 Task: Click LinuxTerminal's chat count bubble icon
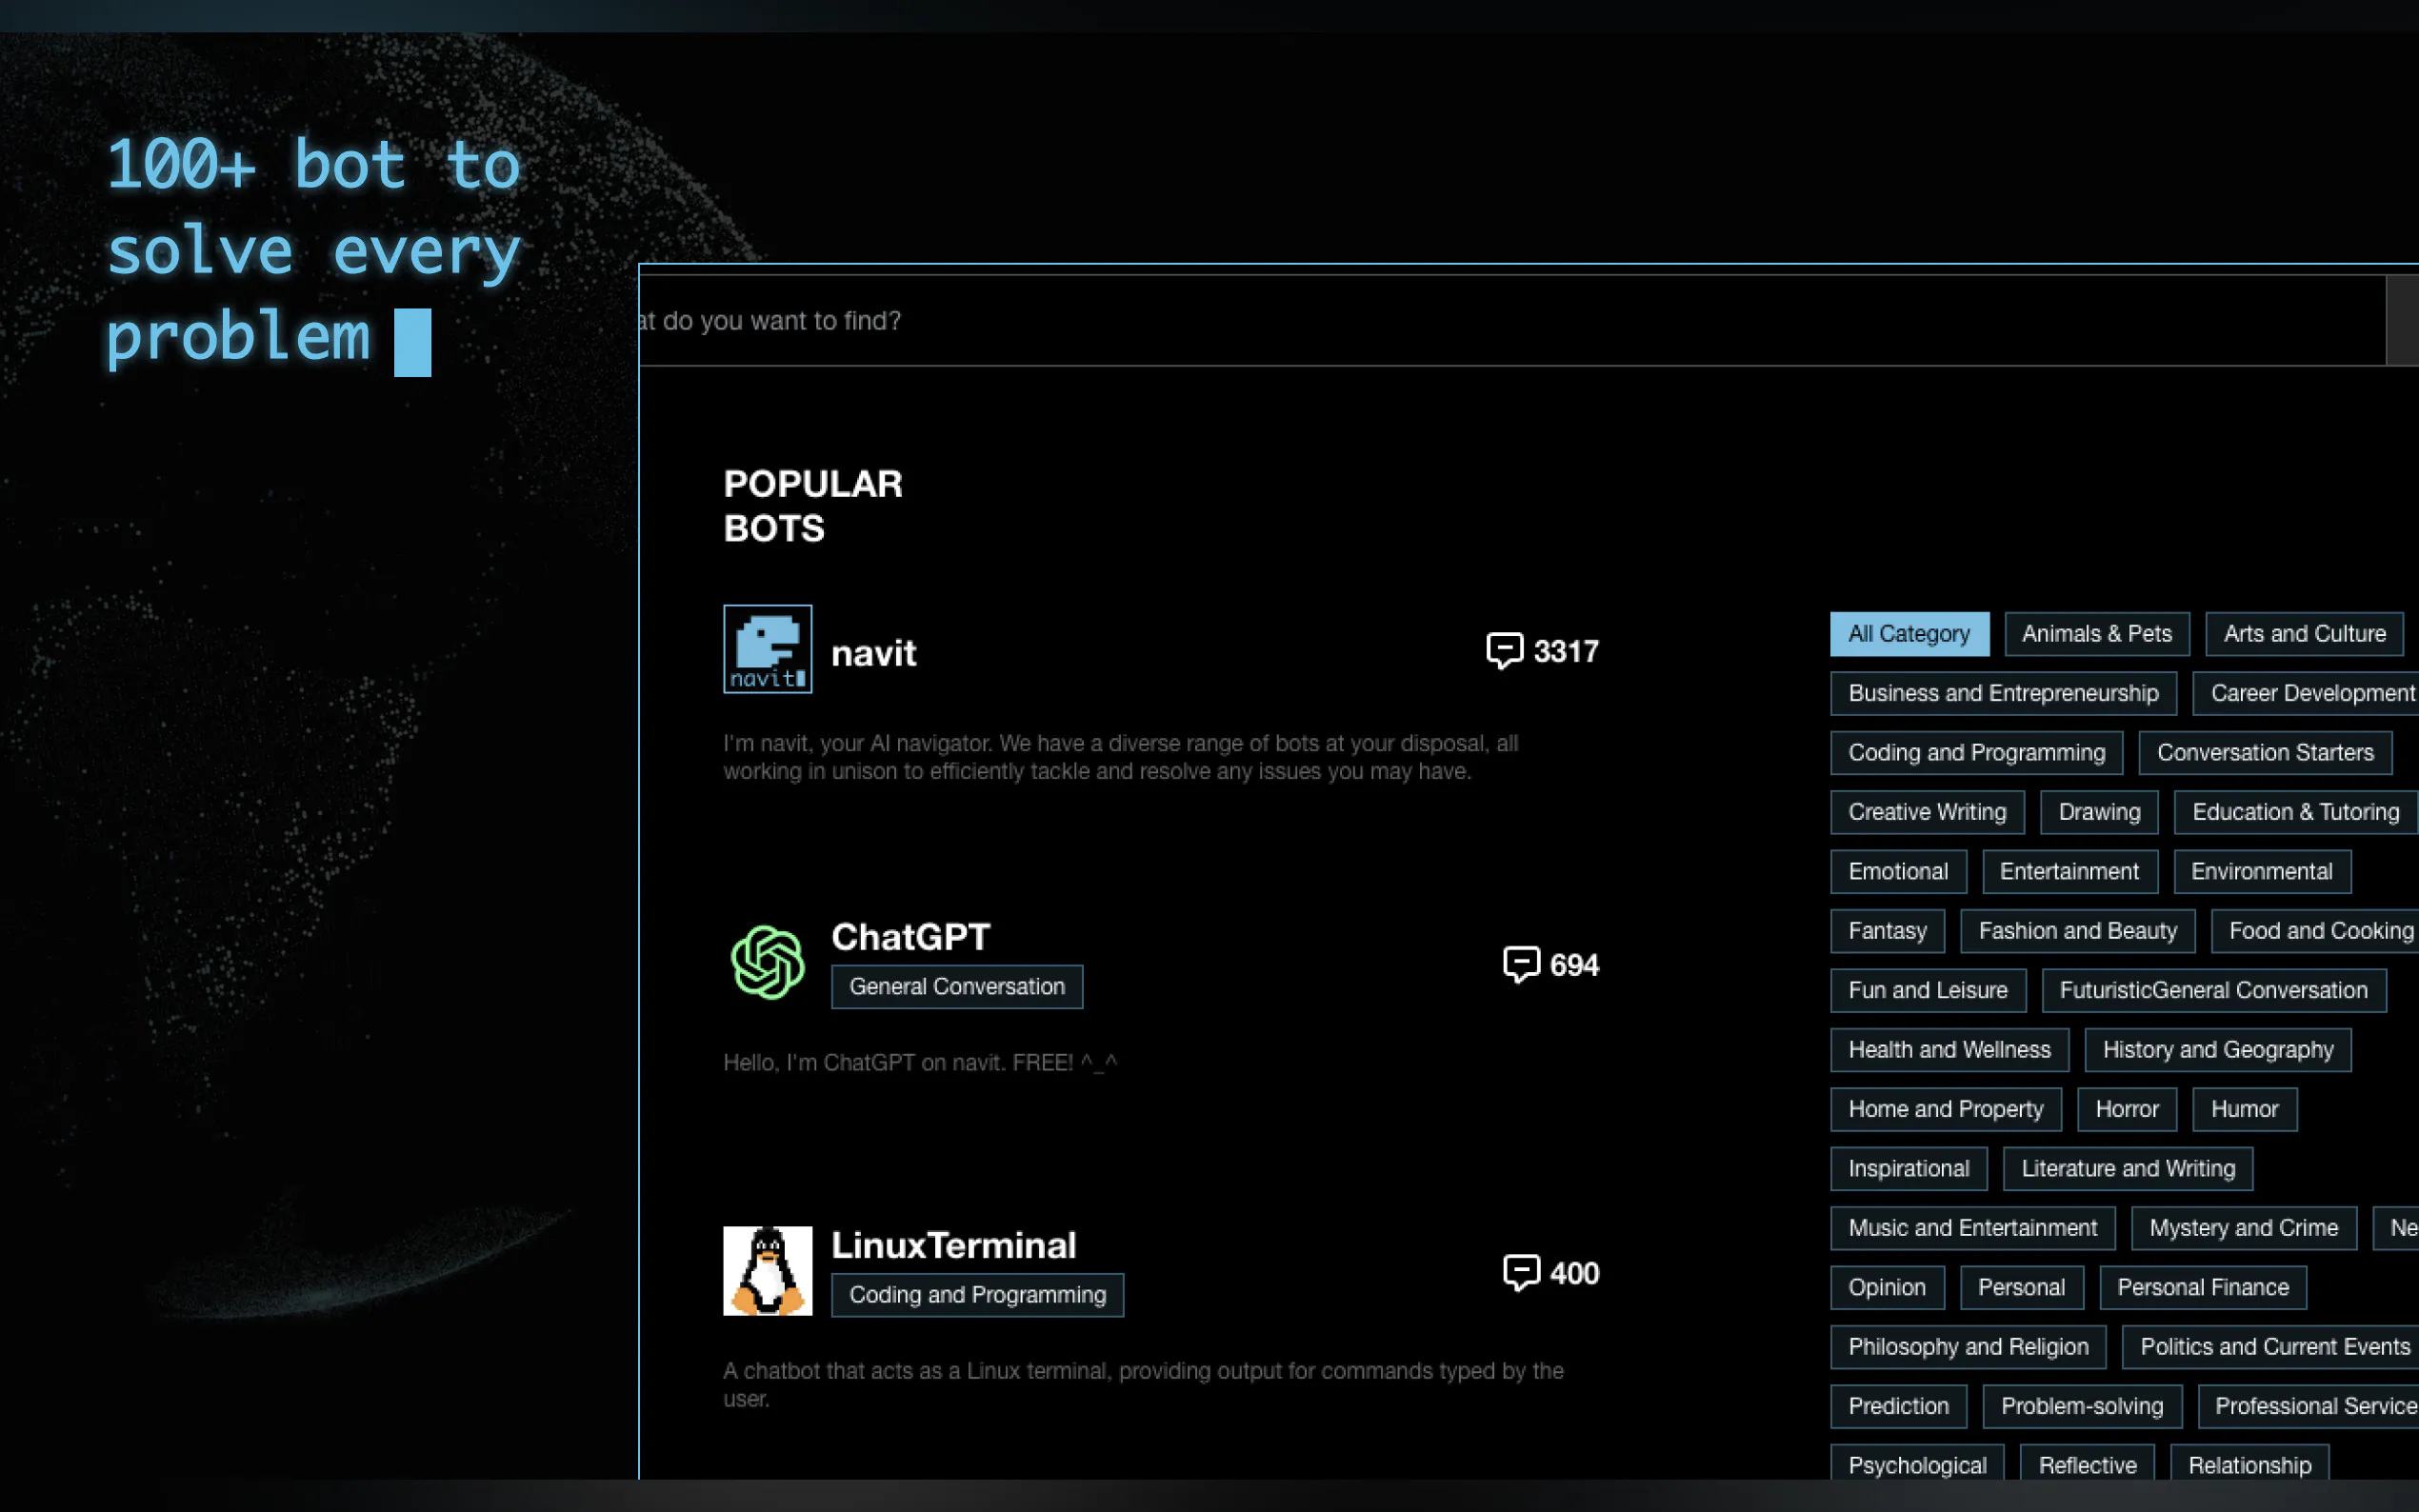[1521, 1272]
